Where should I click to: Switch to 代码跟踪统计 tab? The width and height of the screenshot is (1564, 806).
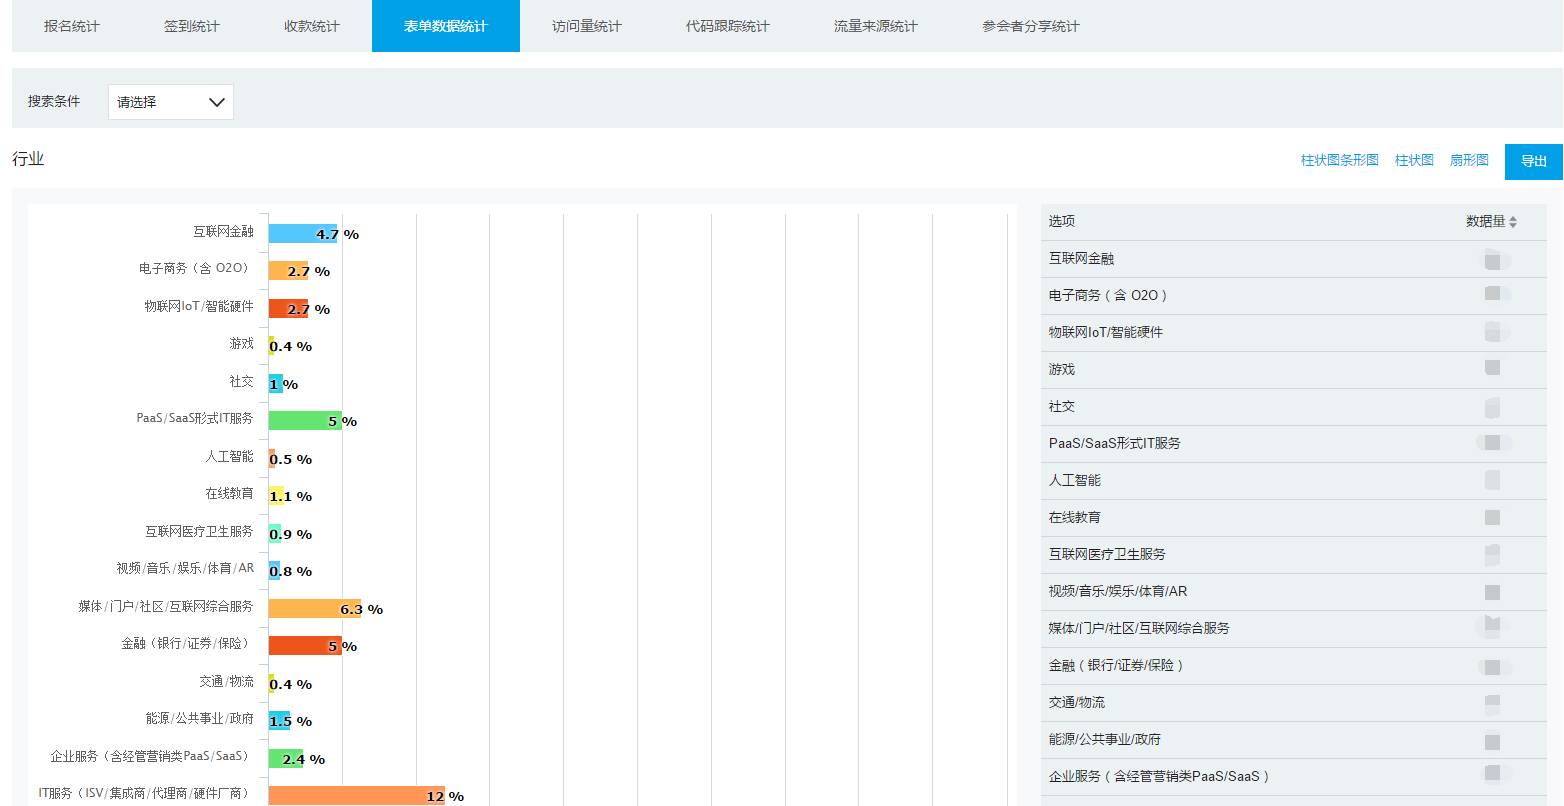coord(728,26)
